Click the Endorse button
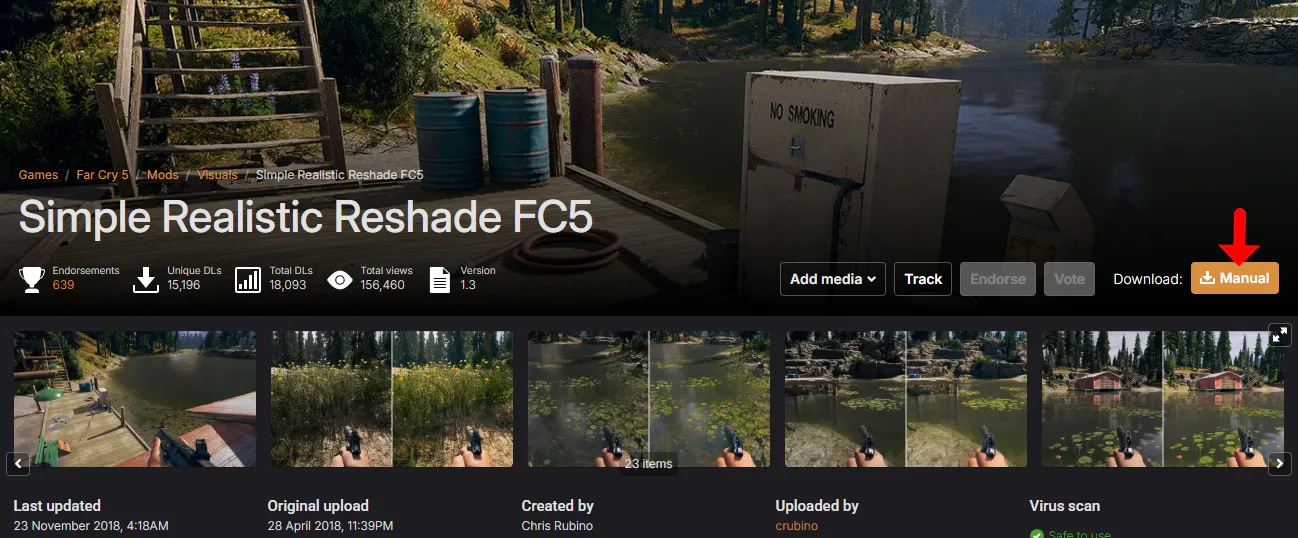 998,279
